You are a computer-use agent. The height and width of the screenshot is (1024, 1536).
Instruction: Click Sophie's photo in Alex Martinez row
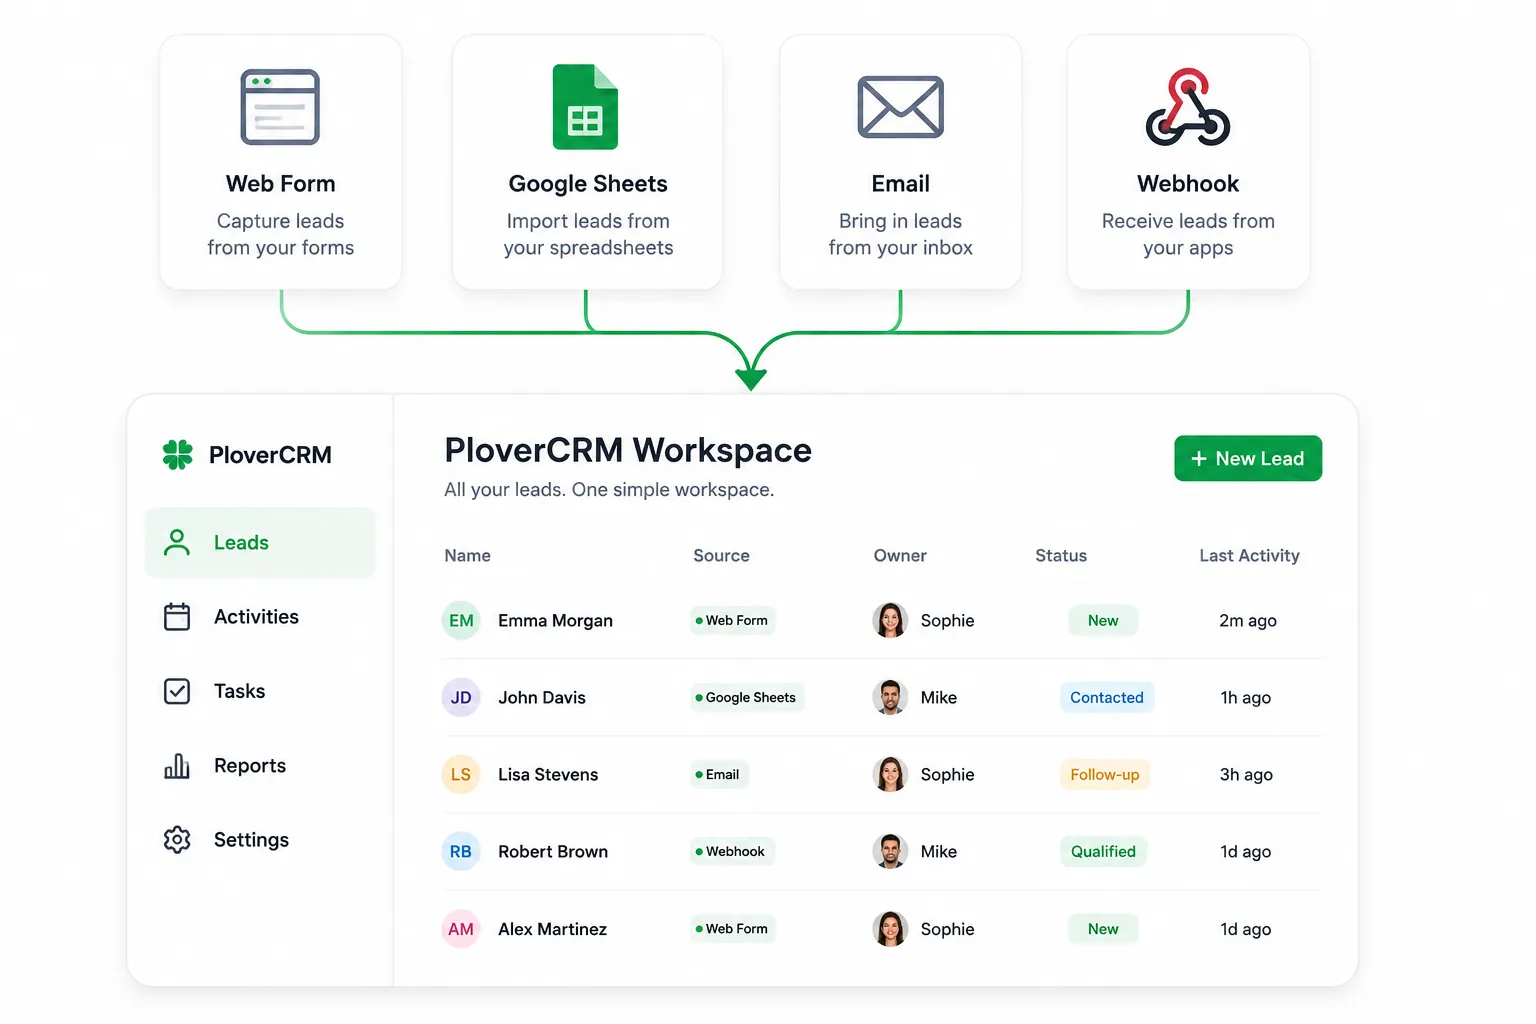click(890, 929)
